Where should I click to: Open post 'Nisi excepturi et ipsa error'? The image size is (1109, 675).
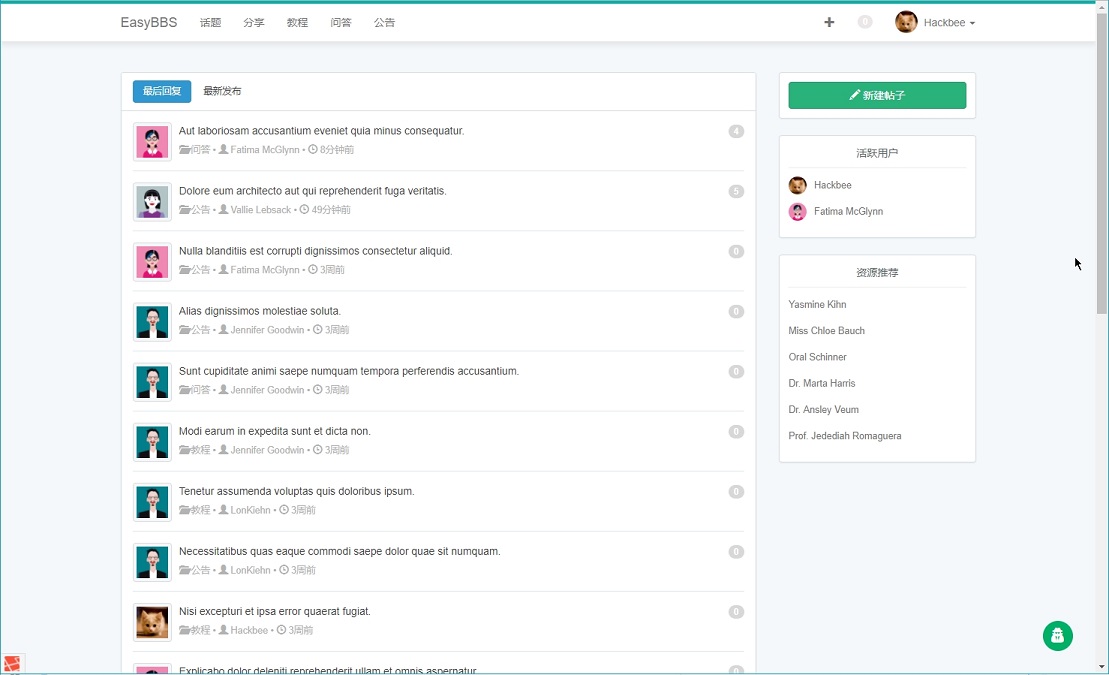(274, 612)
